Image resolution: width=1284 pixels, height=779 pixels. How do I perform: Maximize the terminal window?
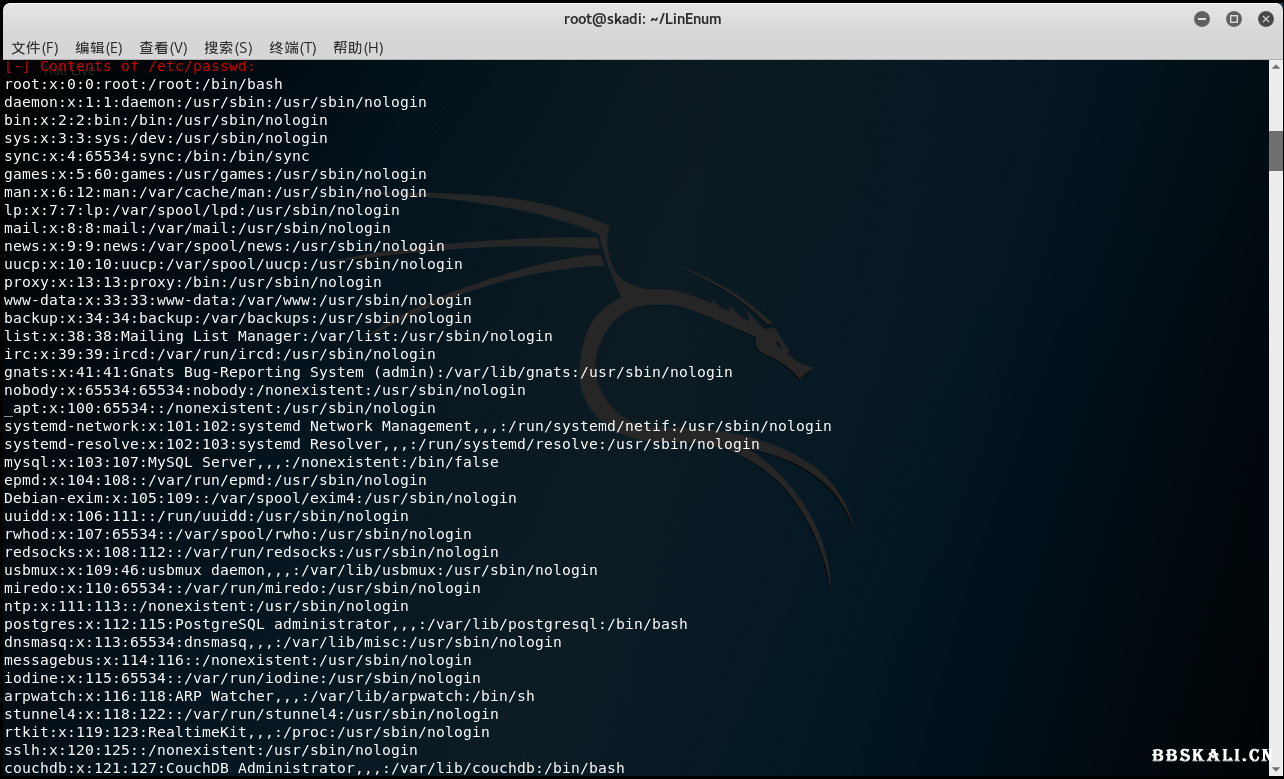click(x=1234, y=19)
